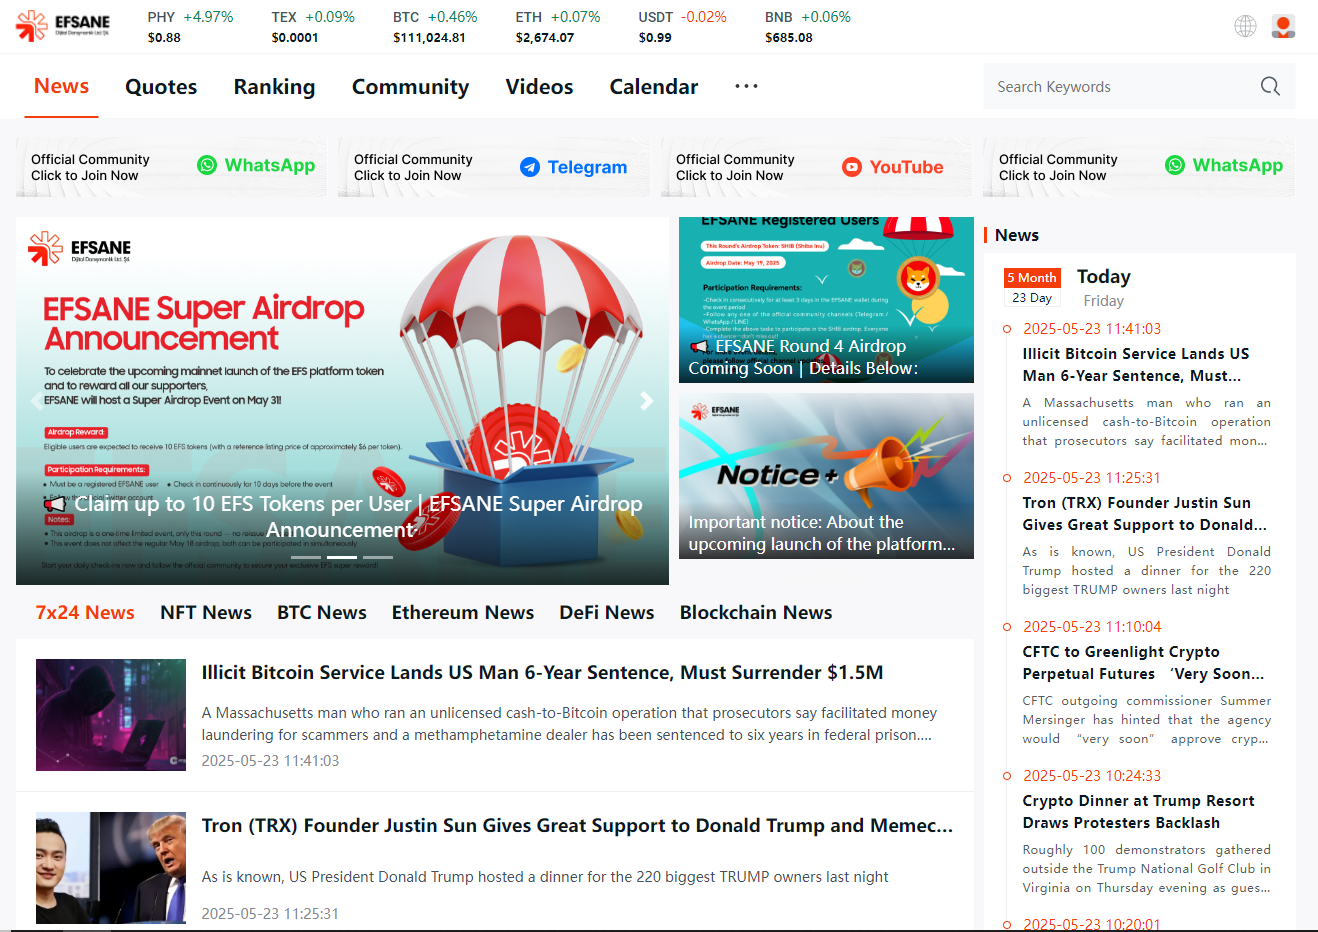Open CFTC Perpetual Futures sidebar story
1318x932 pixels.
point(1142,663)
